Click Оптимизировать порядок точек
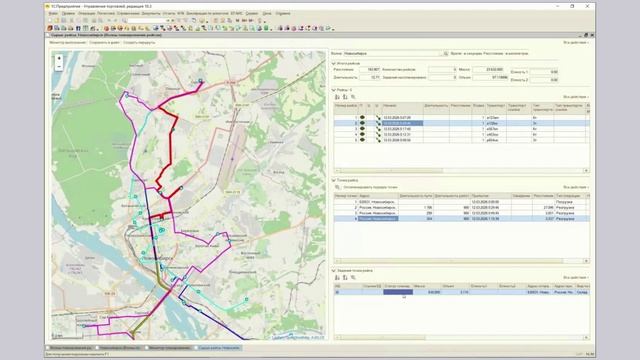Viewport: 640px width, 360px height. 370,187
